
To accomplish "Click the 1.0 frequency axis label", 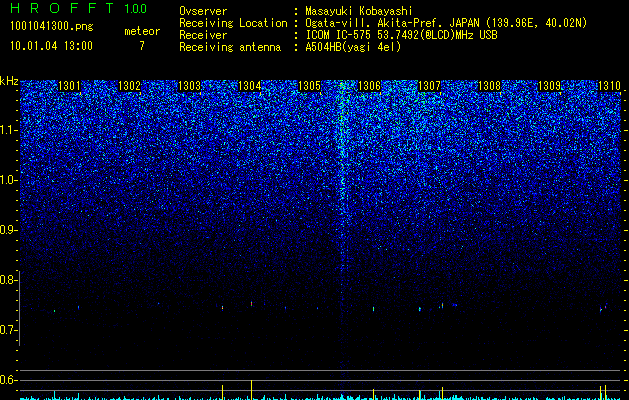I will point(8,180).
